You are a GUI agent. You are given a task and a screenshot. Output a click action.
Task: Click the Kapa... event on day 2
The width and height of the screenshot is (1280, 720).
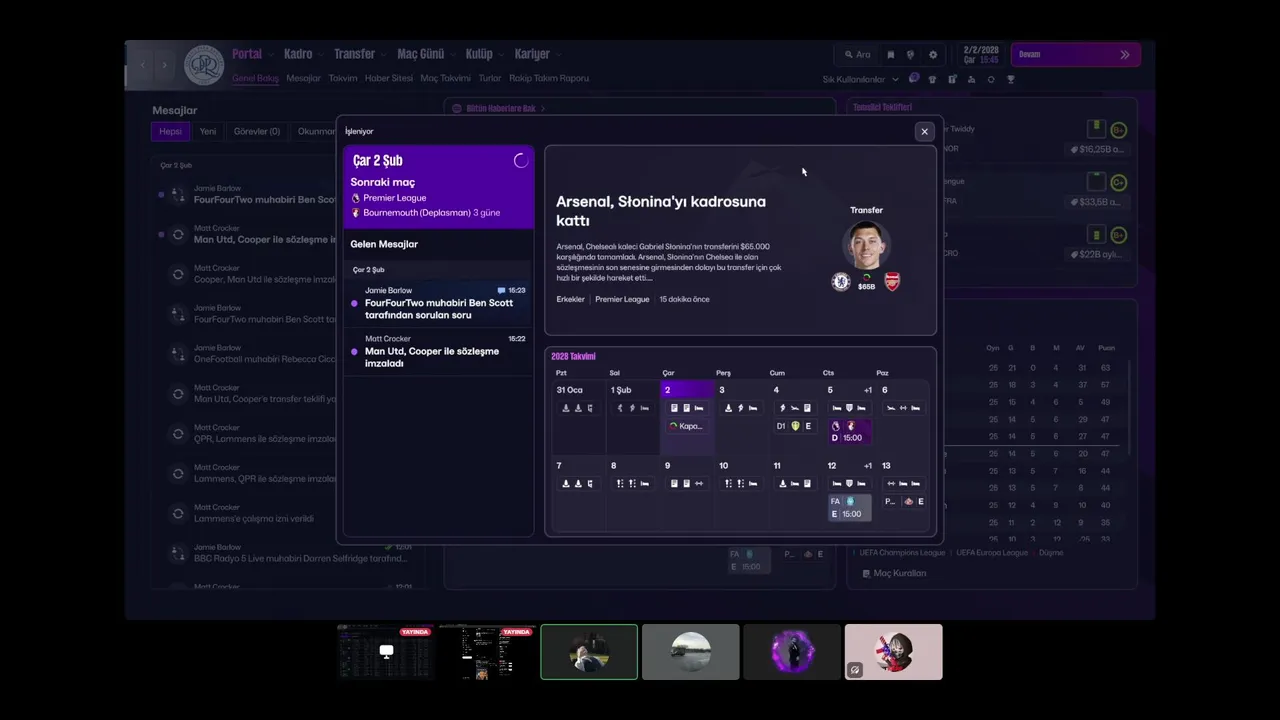coord(687,426)
